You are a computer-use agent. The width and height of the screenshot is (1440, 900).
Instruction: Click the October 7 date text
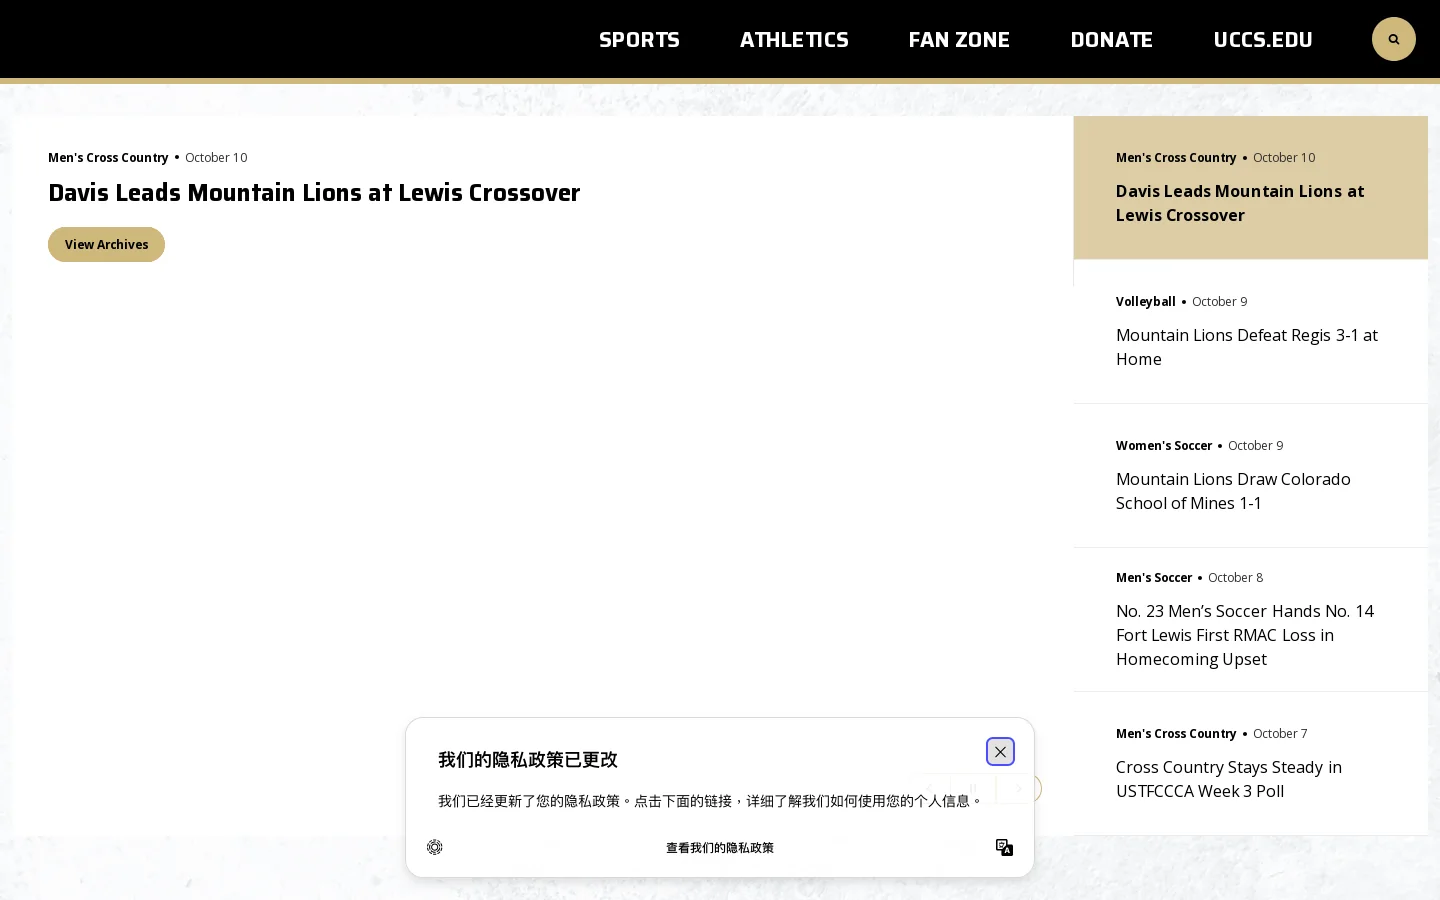(1280, 733)
